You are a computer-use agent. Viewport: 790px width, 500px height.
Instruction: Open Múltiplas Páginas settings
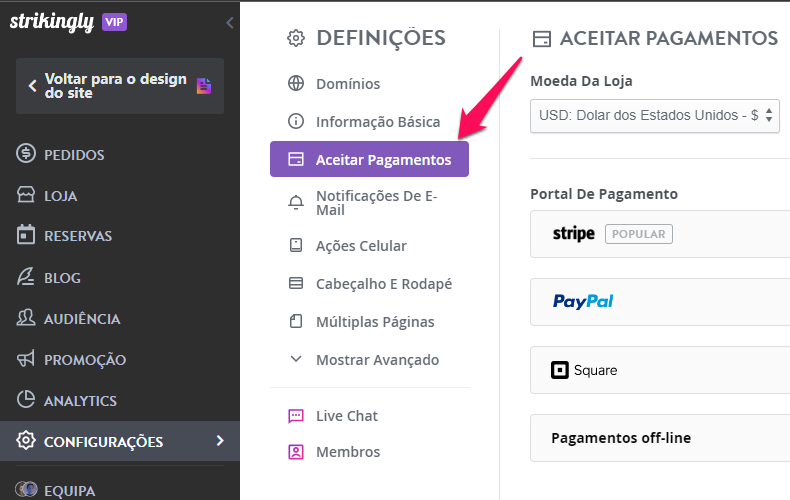click(x=375, y=322)
